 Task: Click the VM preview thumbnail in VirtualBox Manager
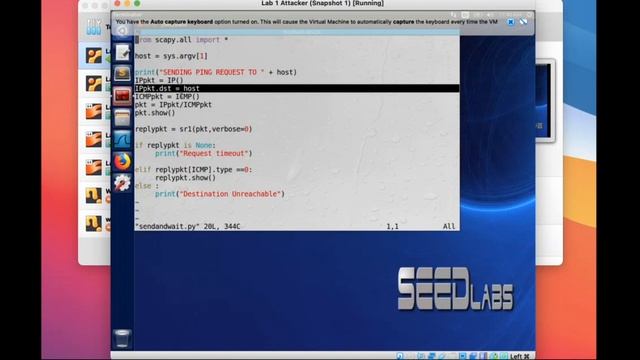(x=544, y=101)
